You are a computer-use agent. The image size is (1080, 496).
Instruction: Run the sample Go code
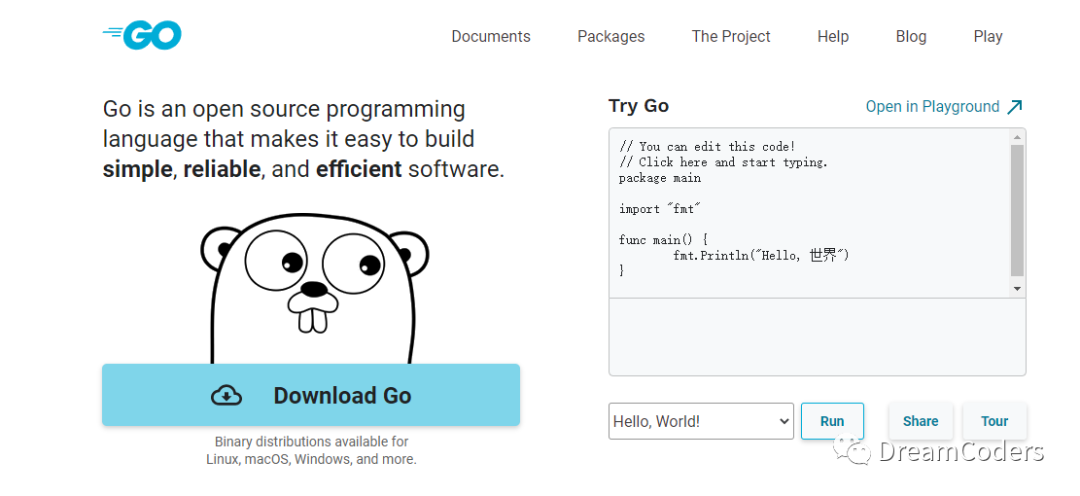pos(832,421)
